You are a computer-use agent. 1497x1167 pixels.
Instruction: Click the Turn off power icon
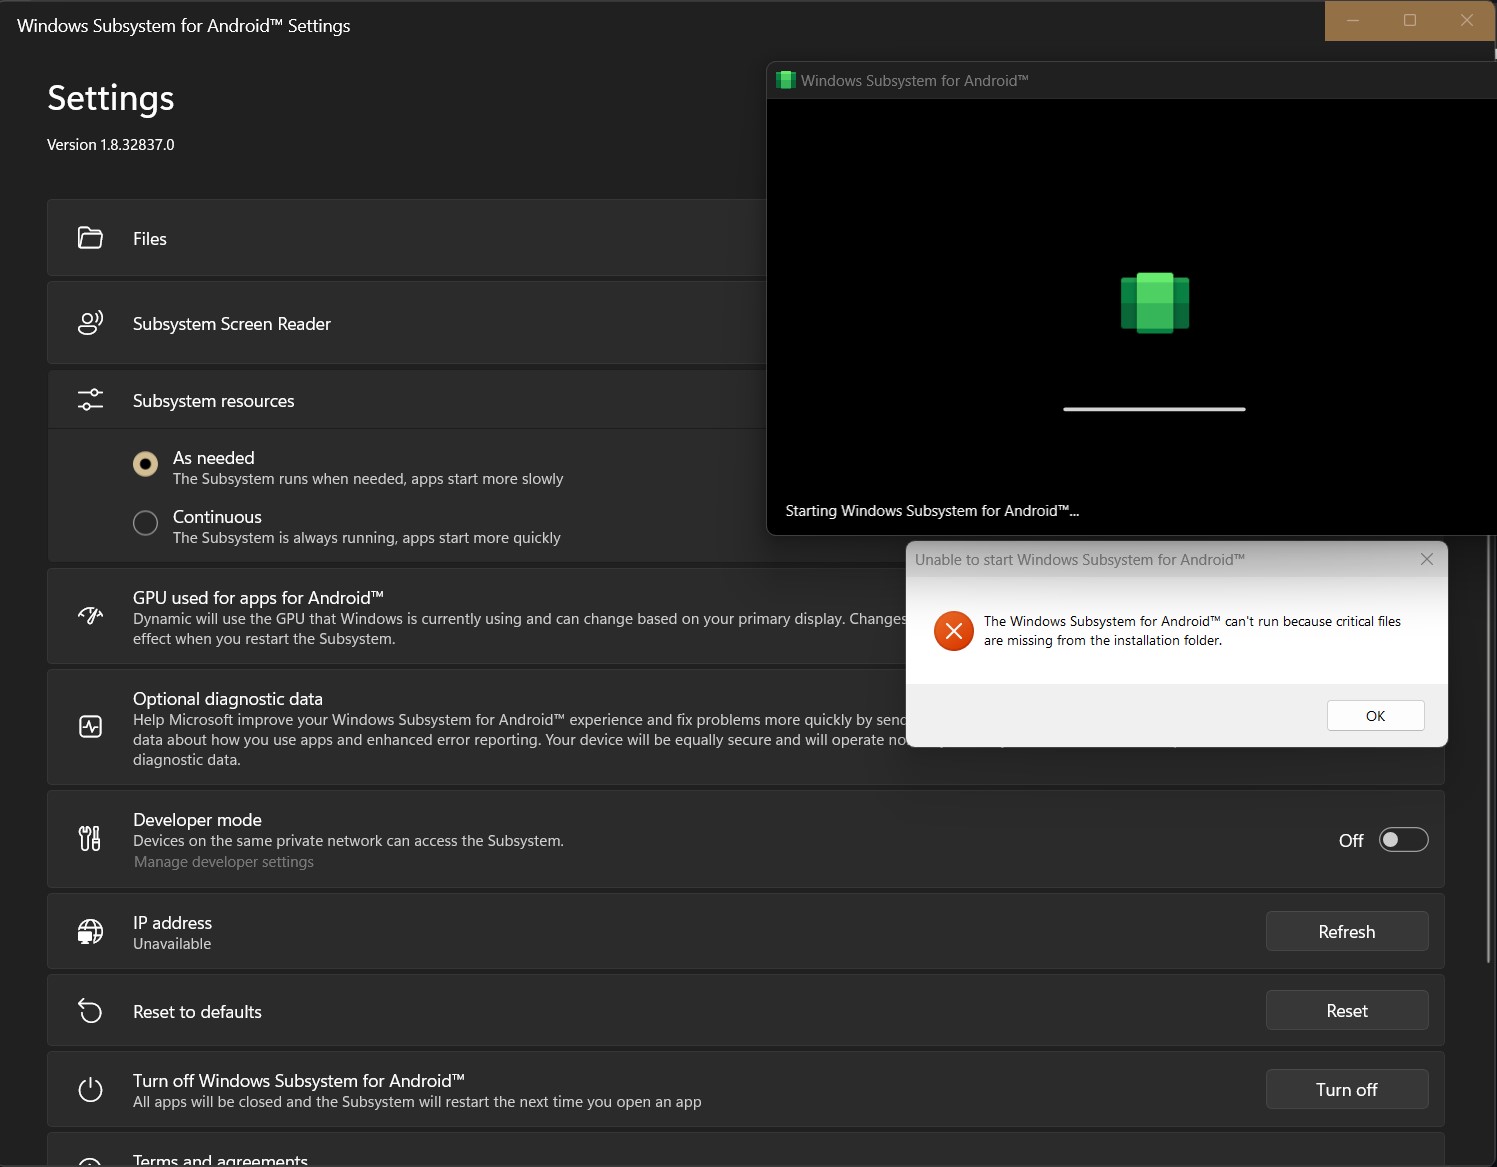[90, 1089]
